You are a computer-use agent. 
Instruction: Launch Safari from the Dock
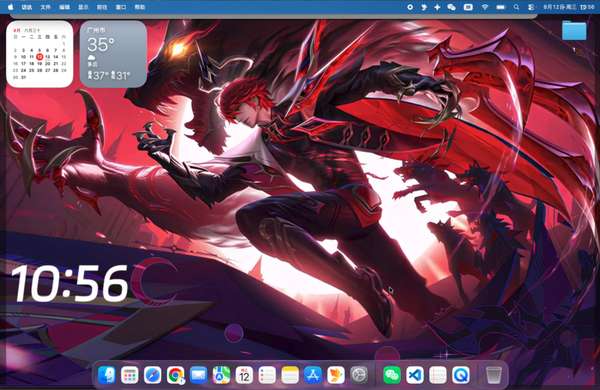[x=152, y=375]
